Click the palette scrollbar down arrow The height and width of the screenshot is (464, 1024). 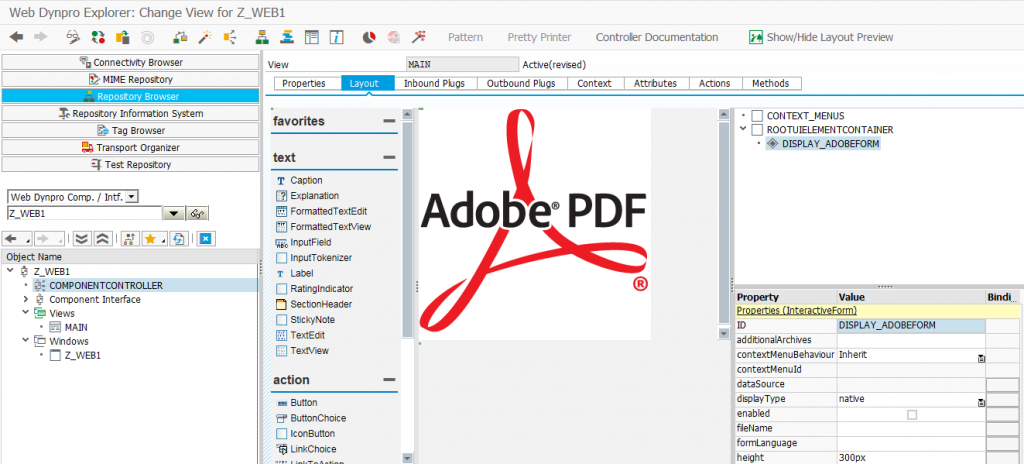pos(407,458)
